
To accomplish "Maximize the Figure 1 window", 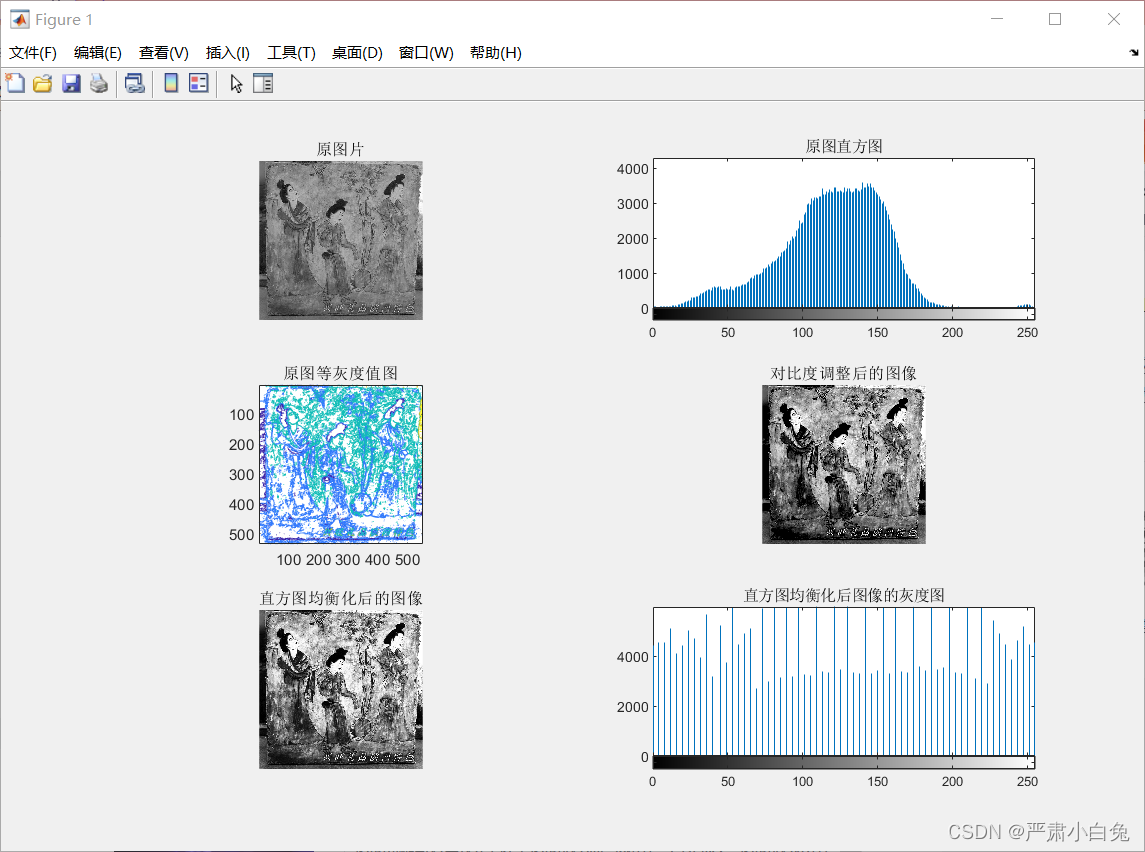I will click(x=1055, y=20).
